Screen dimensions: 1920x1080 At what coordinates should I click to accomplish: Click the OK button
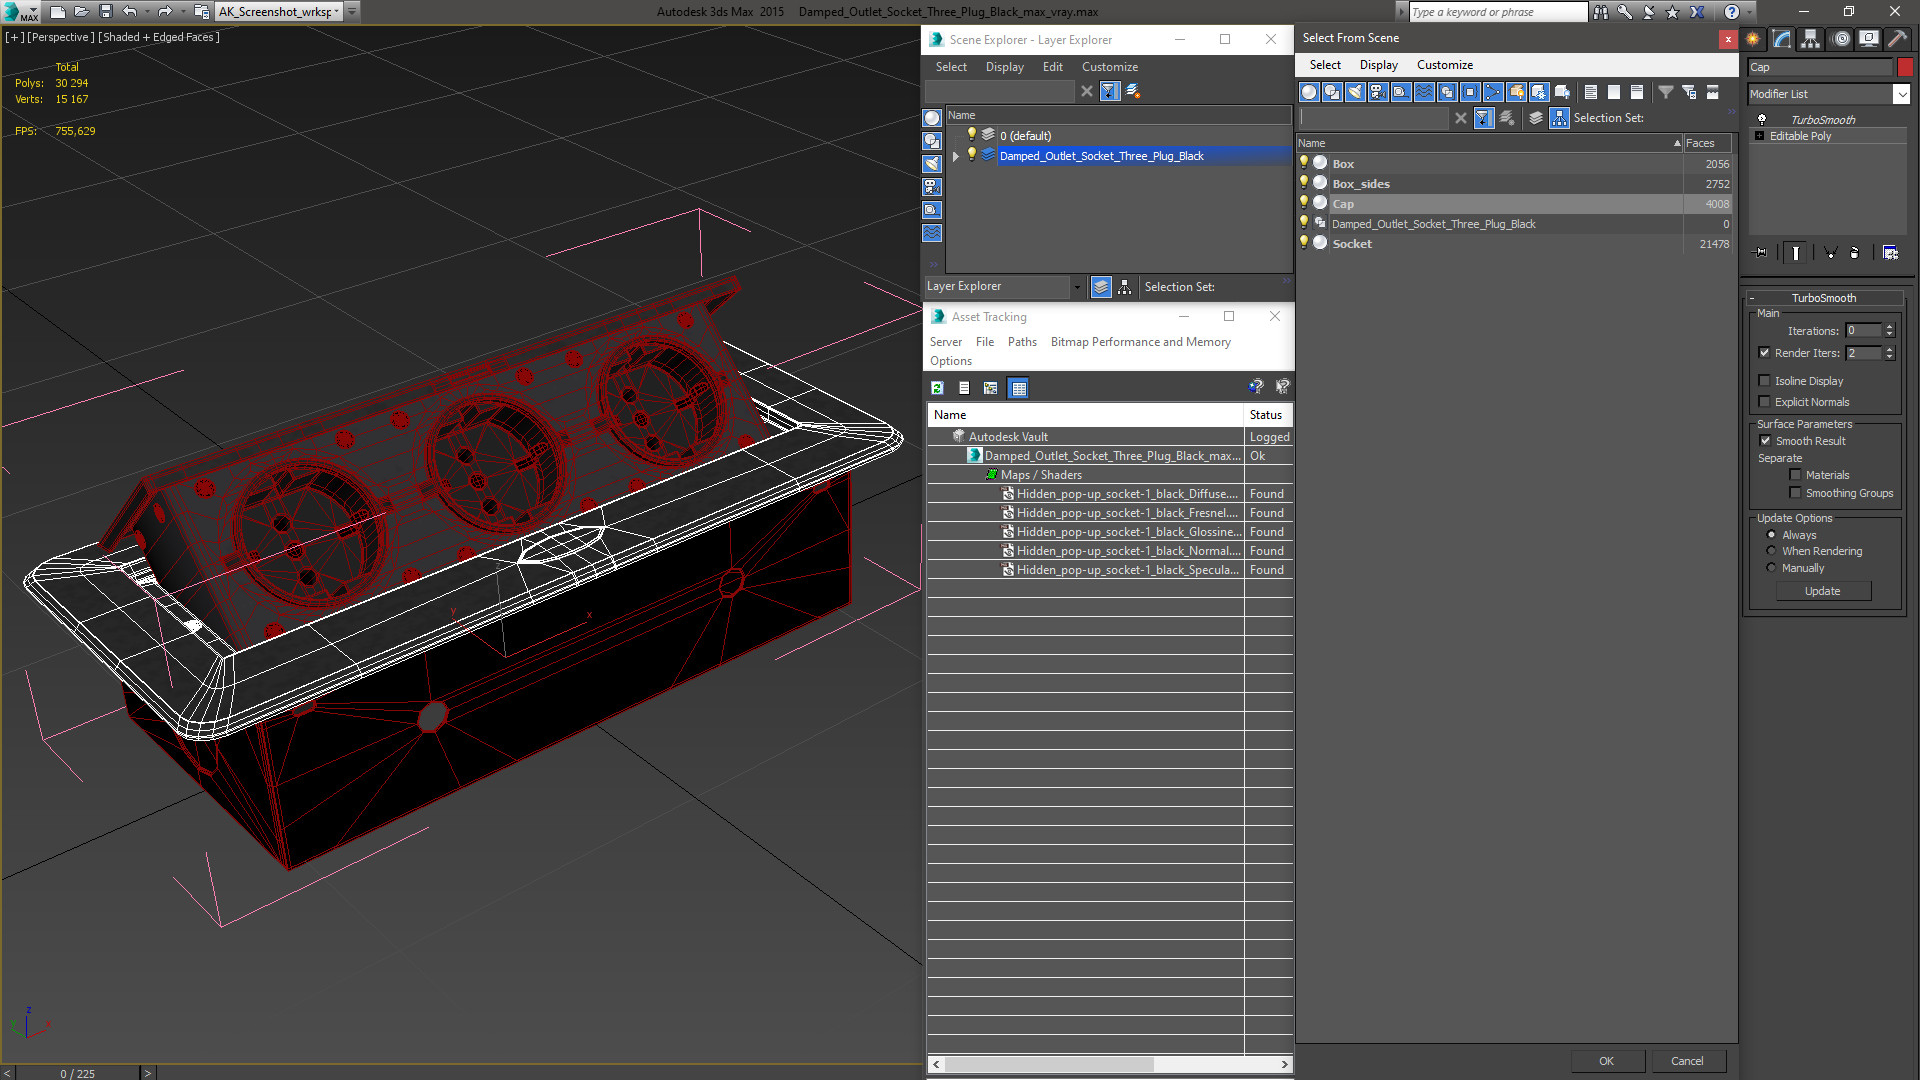(x=1606, y=1061)
